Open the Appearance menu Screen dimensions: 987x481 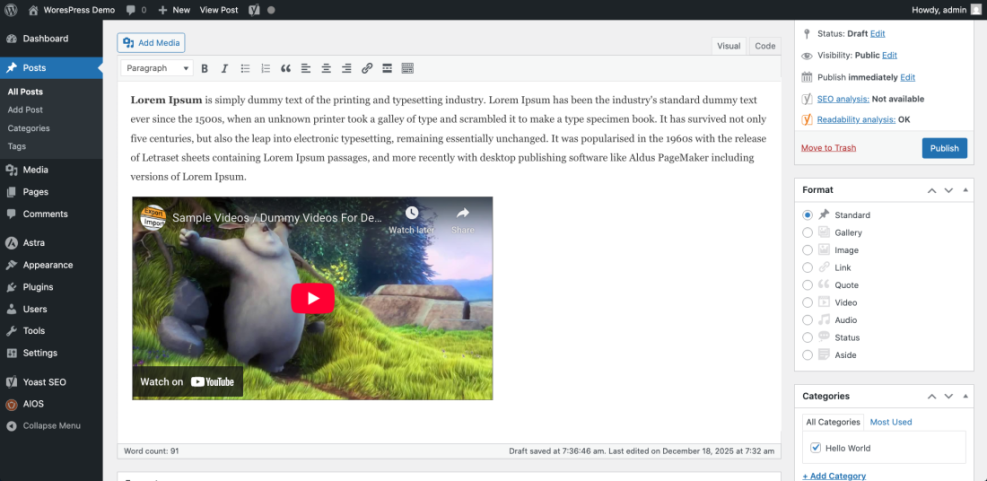[51, 265]
